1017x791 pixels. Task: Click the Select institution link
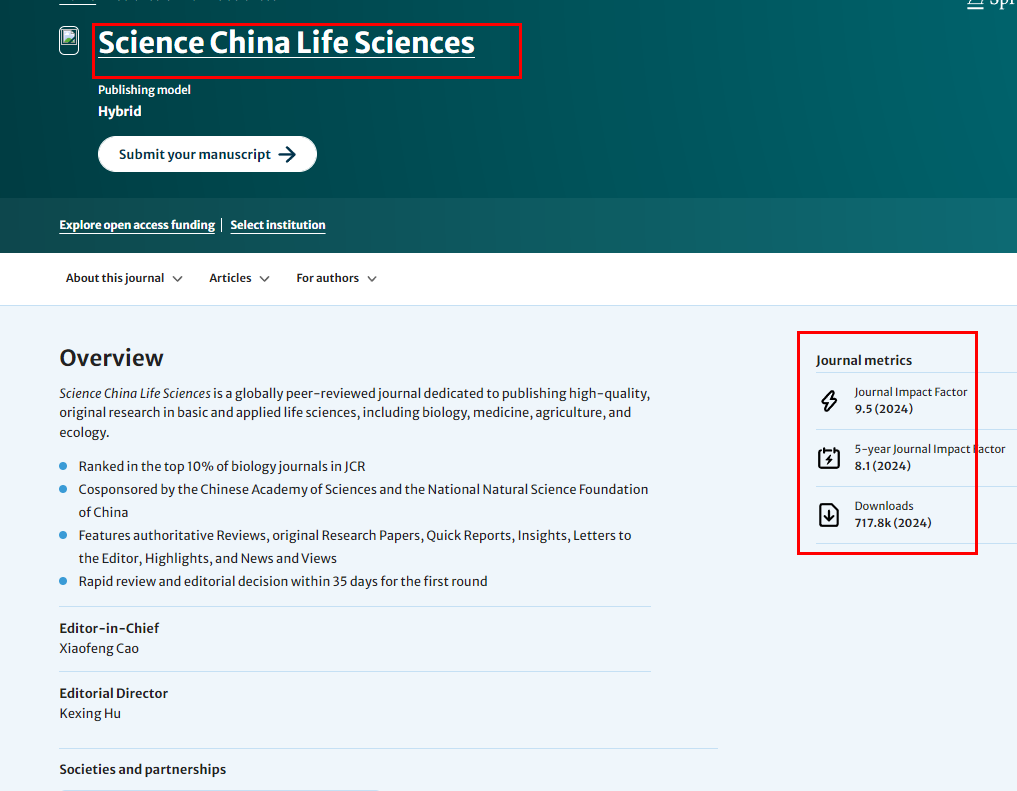[278, 225]
